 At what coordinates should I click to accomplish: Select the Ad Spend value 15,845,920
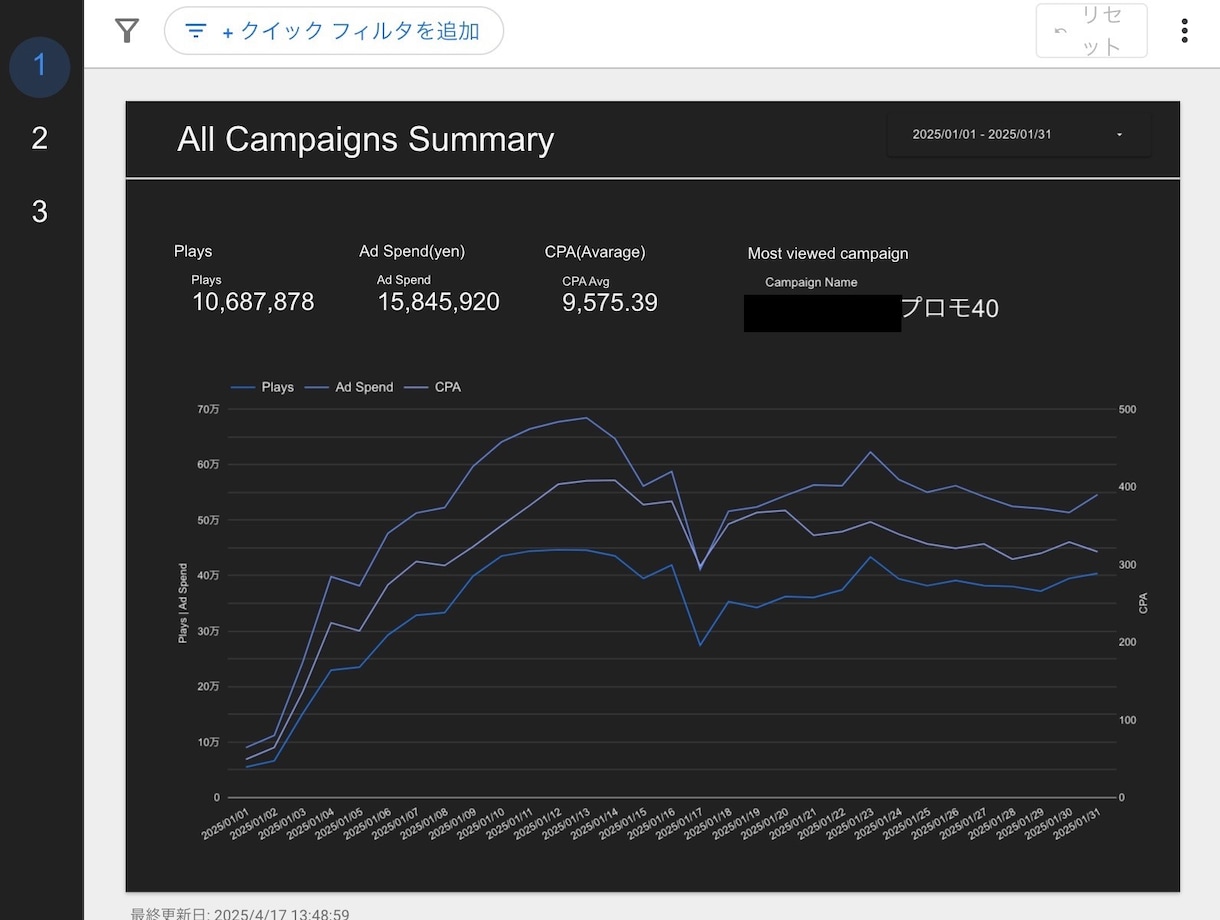(x=438, y=302)
